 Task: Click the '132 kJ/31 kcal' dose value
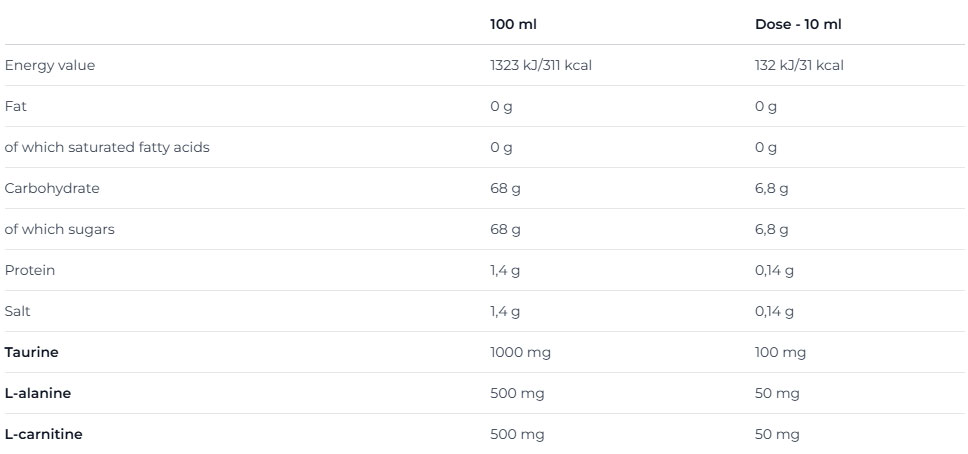pyautogui.click(x=799, y=66)
